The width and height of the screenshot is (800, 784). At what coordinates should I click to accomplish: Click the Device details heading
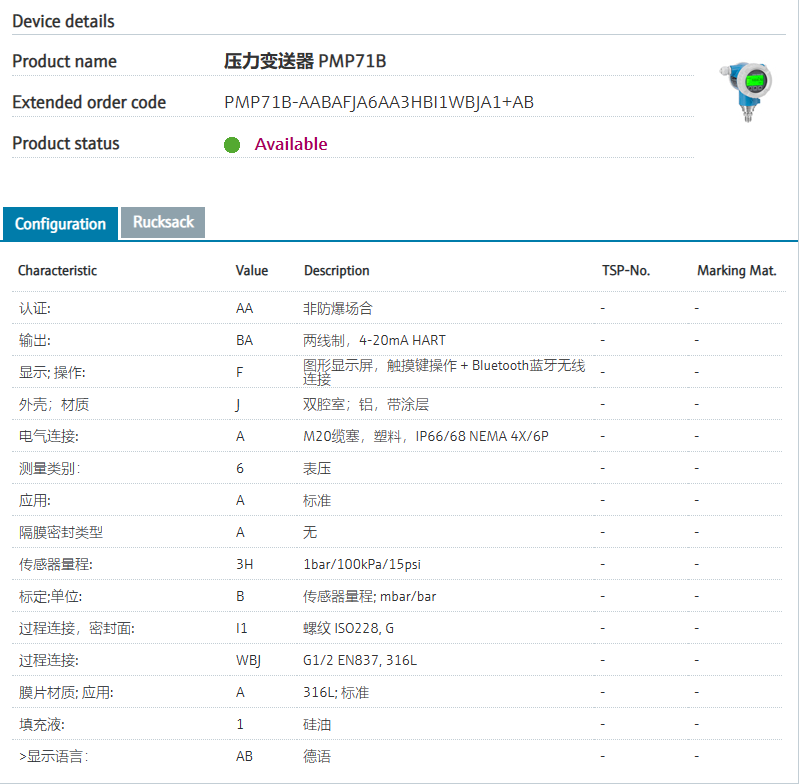(63, 21)
